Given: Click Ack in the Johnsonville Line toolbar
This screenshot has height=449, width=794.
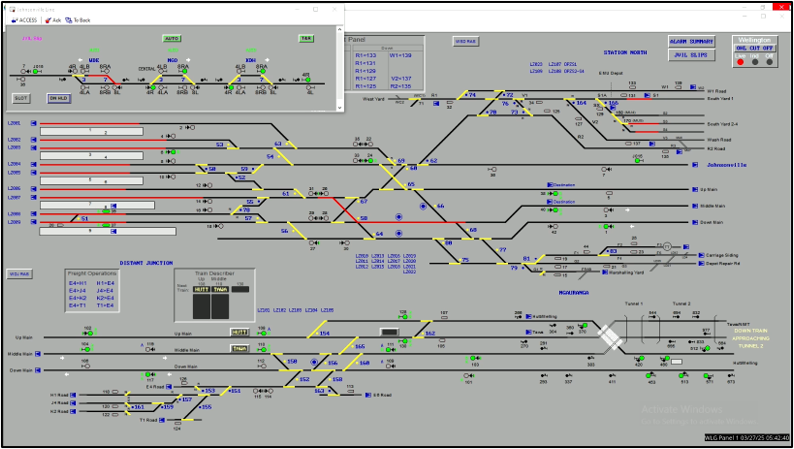Looking at the screenshot, I should (53, 20).
